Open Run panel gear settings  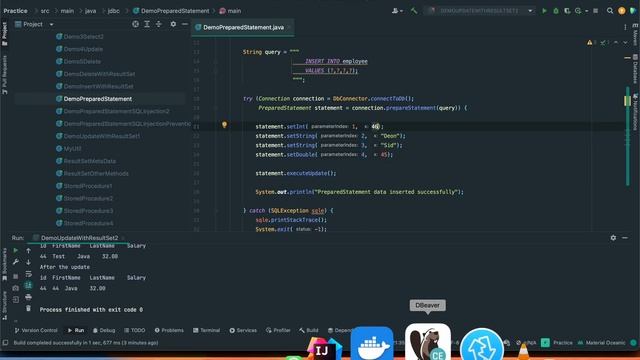(x=613, y=238)
